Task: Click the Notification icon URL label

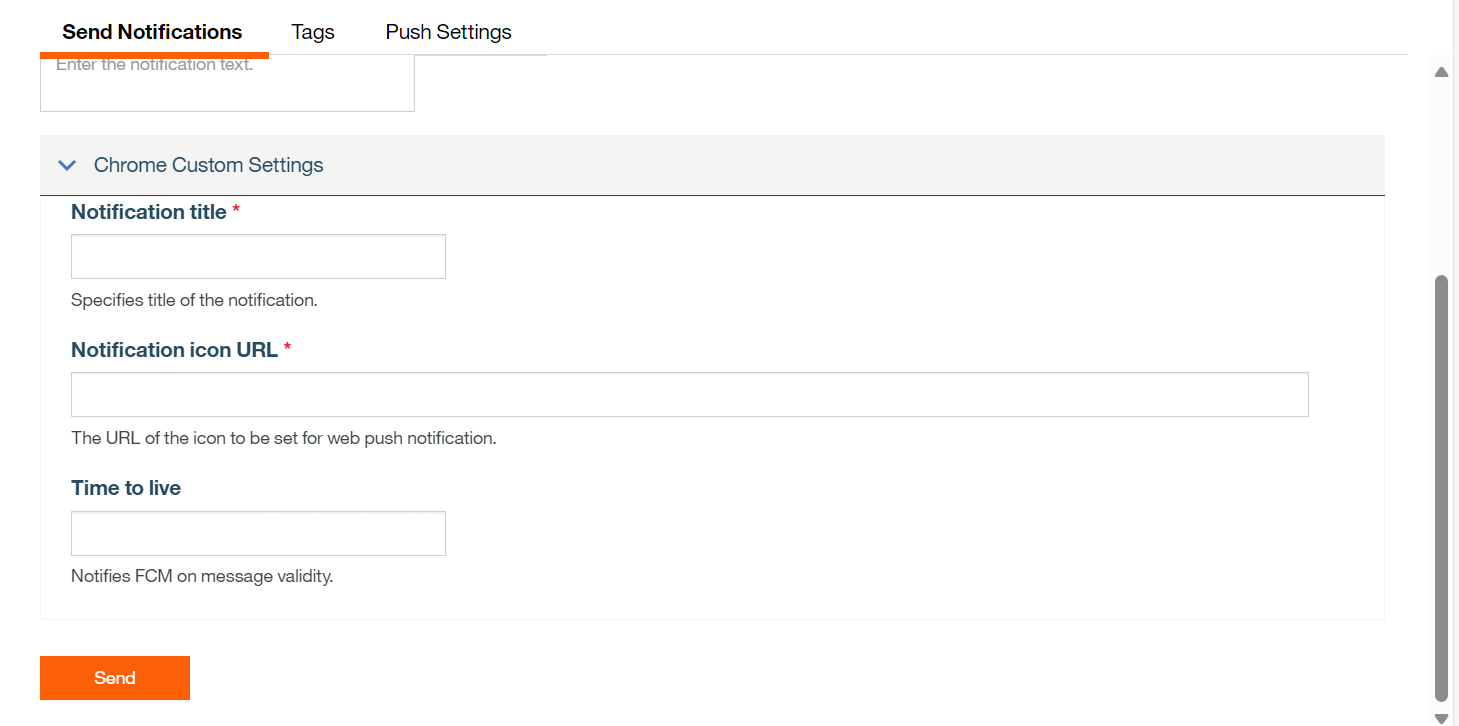Action: click(x=174, y=350)
